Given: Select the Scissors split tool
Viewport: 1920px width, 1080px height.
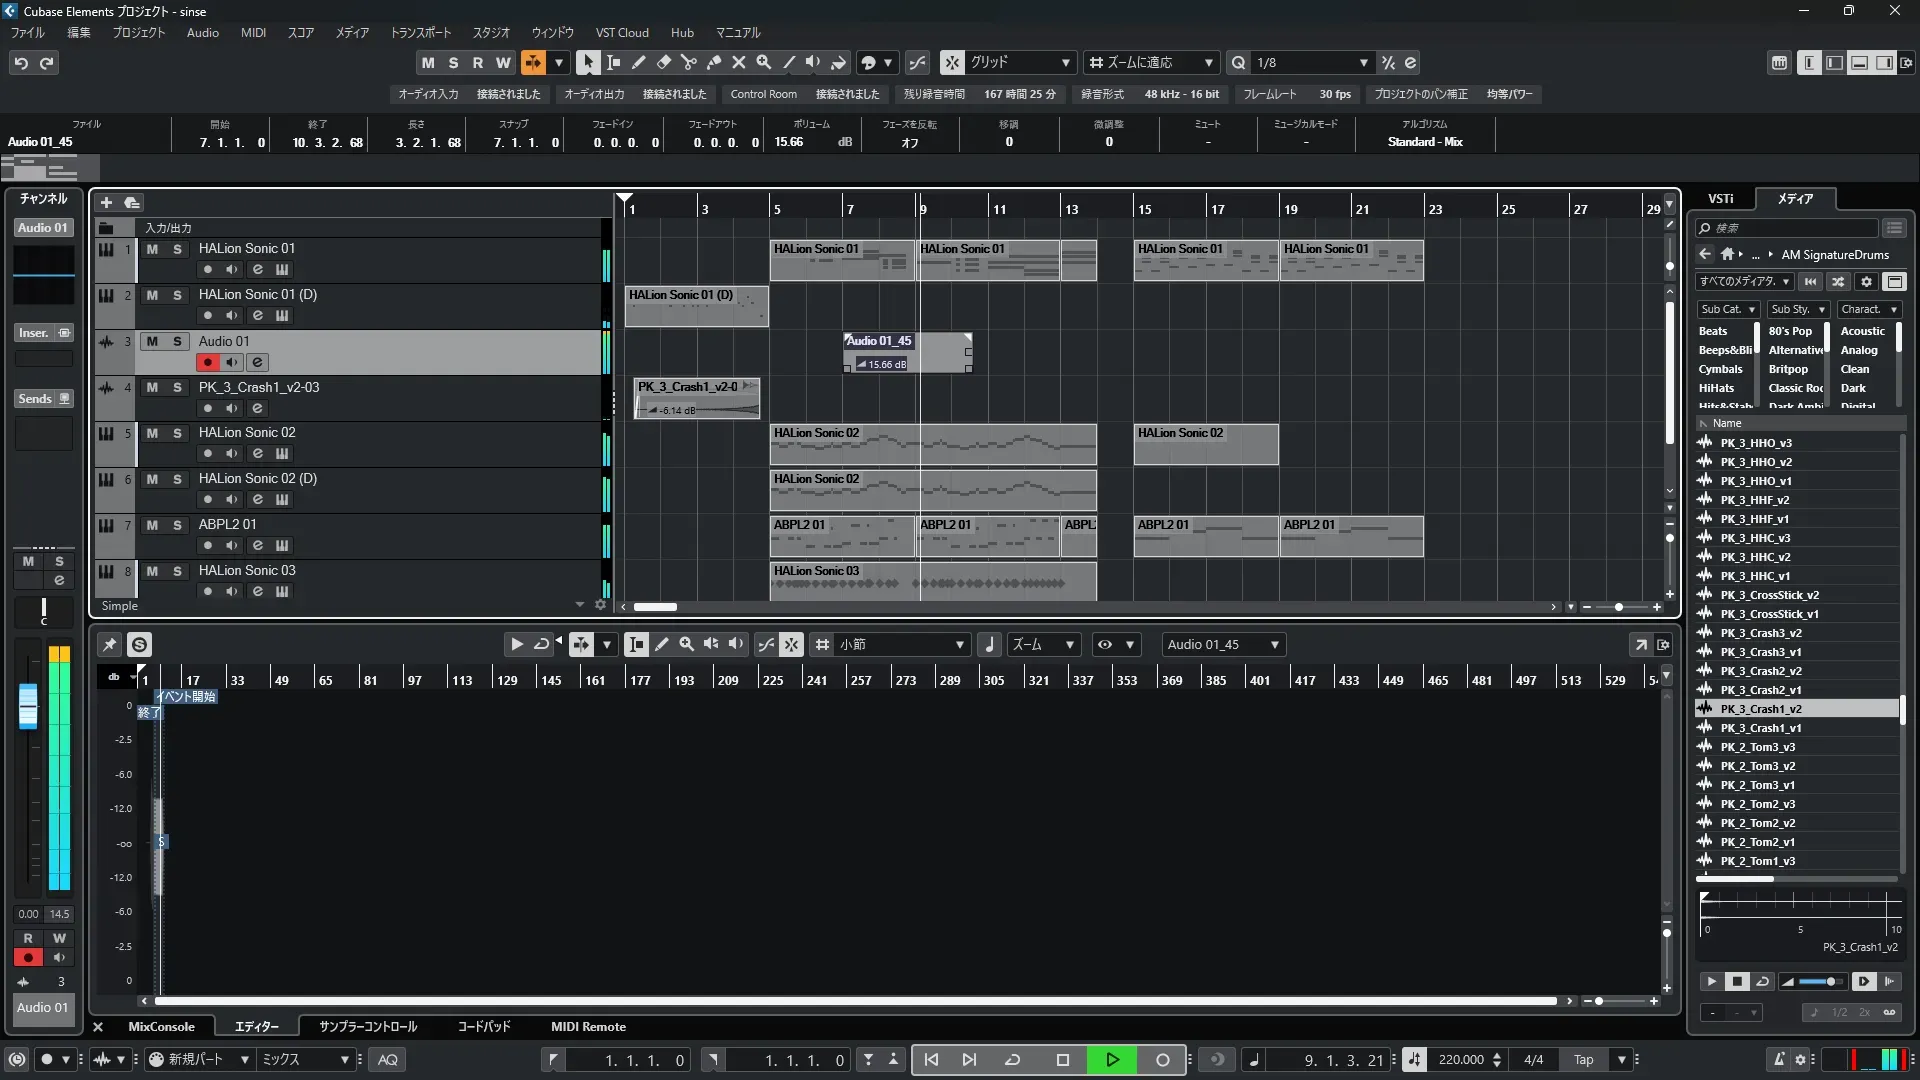Looking at the screenshot, I should (x=688, y=62).
